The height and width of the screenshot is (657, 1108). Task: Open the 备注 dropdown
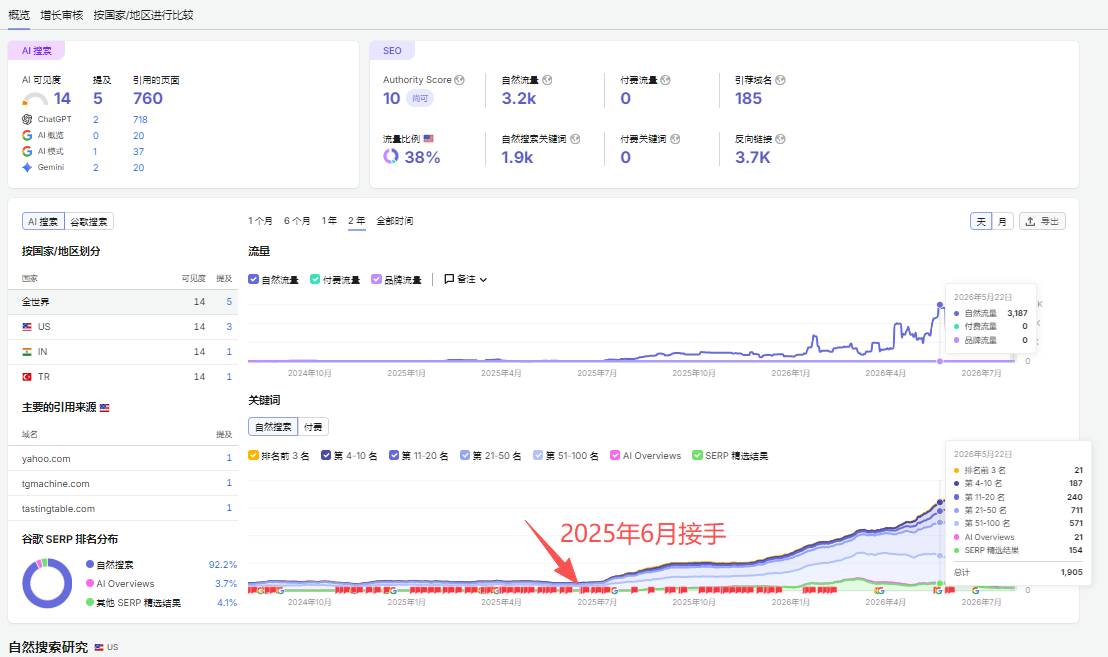pyautogui.click(x=466, y=279)
